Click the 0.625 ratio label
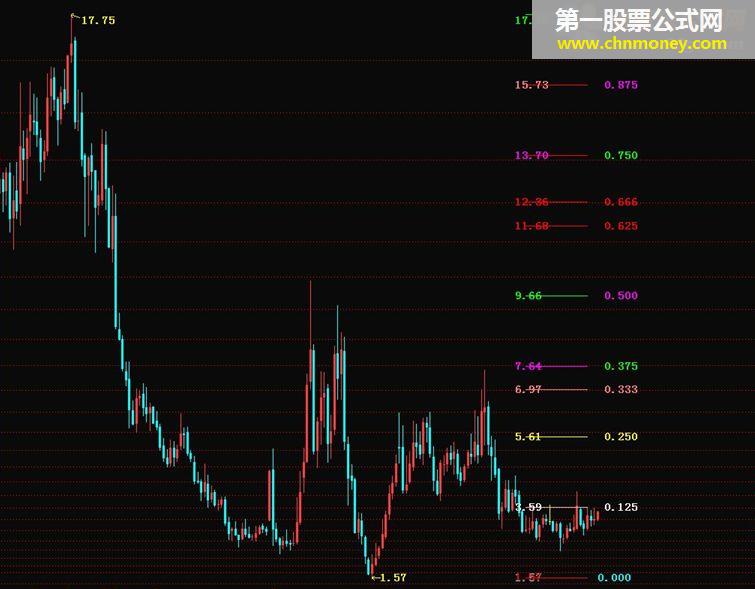Screen dimensions: 755x589 coord(621,226)
